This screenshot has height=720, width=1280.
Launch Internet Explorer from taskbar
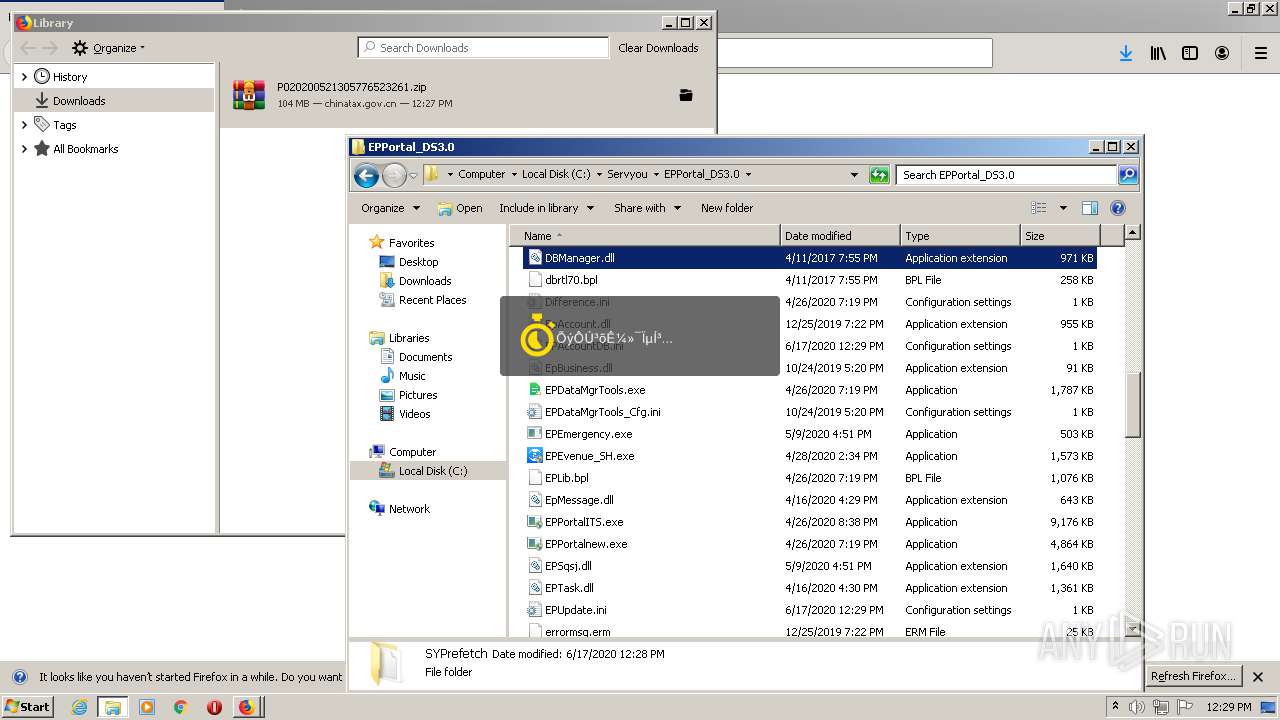click(79, 707)
